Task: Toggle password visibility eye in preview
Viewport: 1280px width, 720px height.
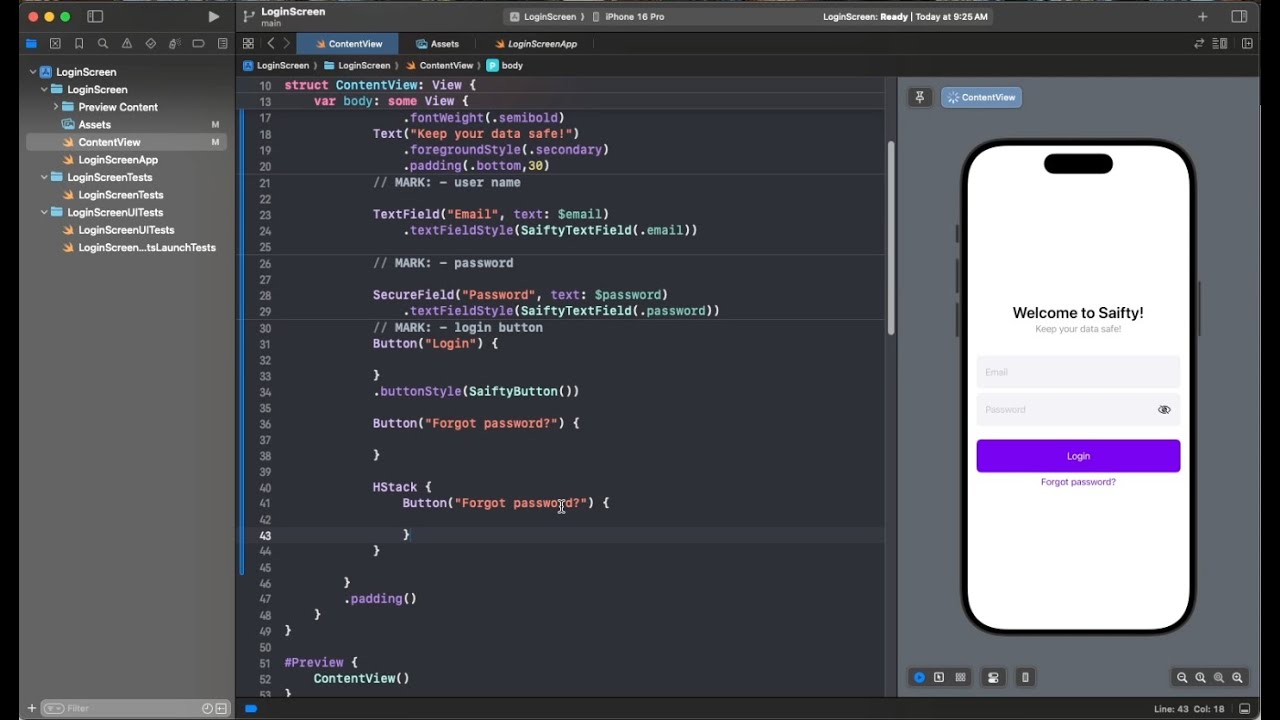Action: [x=1164, y=410]
